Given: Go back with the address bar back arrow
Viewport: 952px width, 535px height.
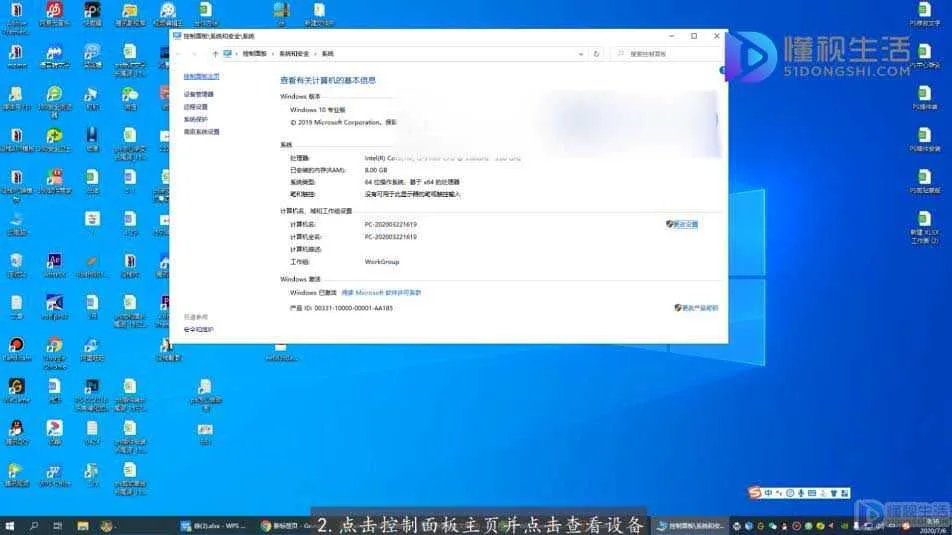Looking at the screenshot, I should [179, 54].
